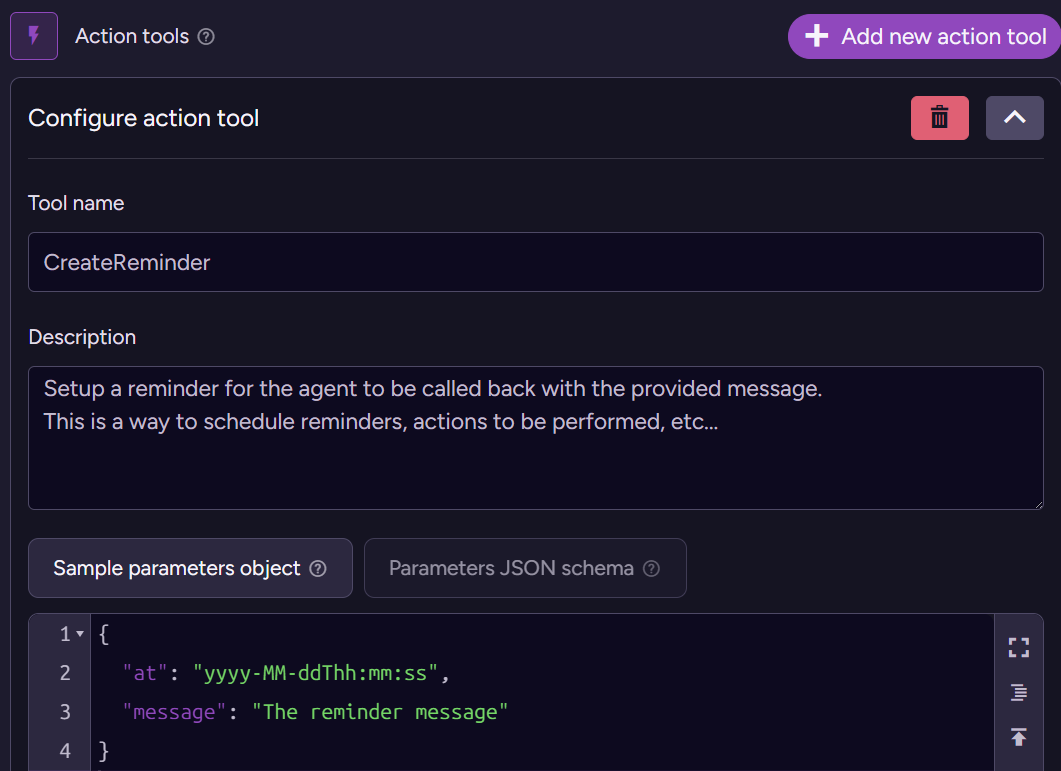
Task: Click the Configure action tool heading
Action: tap(144, 118)
